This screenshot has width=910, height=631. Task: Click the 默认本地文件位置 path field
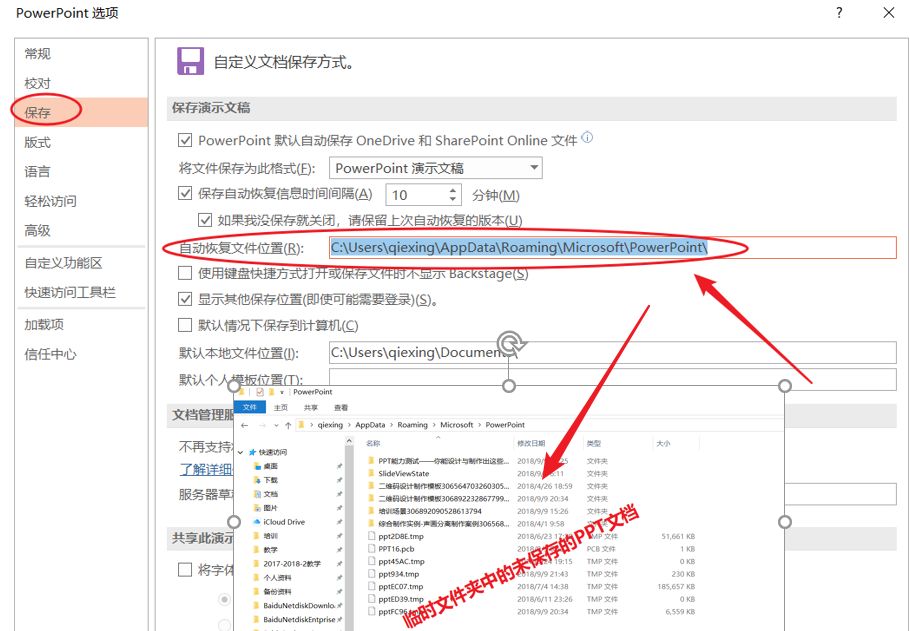pyautogui.click(x=613, y=352)
